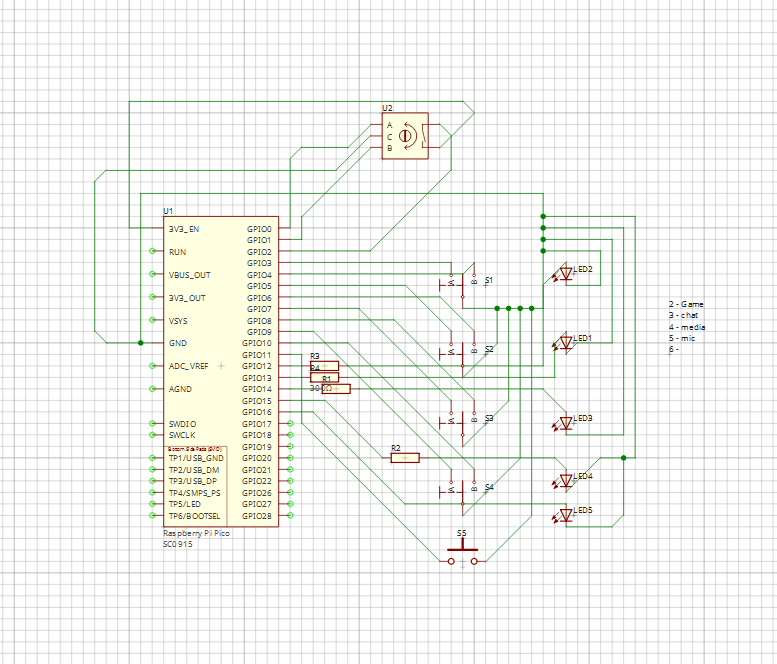This screenshot has height=664, width=777.
Task: Click the RUN pin endpoint circle
Action: click(152, 252)
